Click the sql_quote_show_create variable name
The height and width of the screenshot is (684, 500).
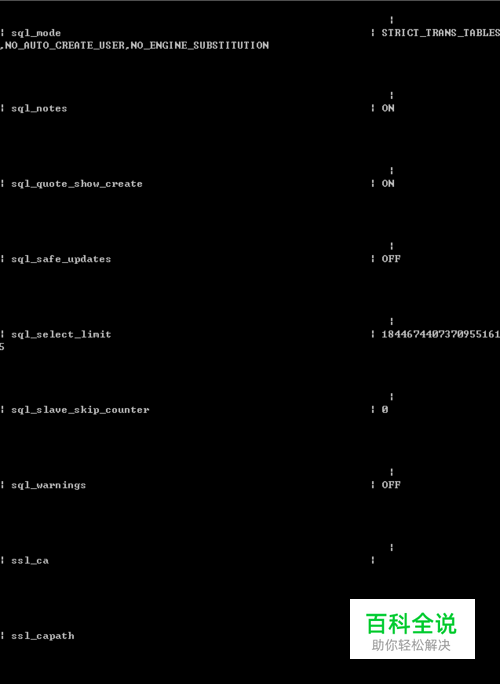click(77, 184)
